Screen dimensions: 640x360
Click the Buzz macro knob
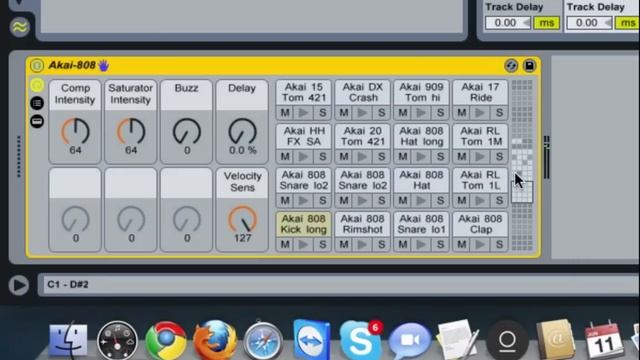pos(187,131)
